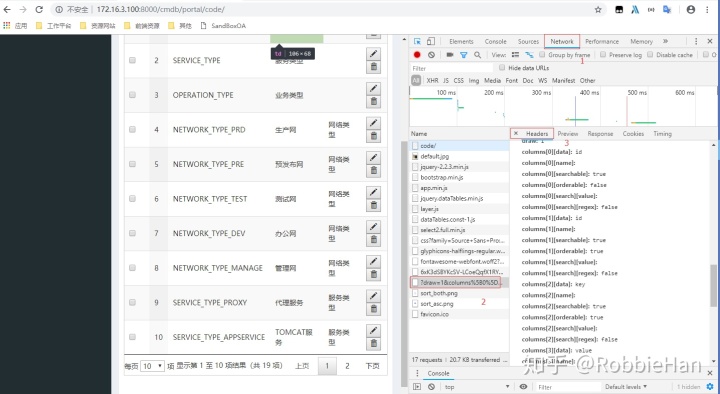Edit the SERVICE_TYPE row pencil icon

click(x=373, y=54)
